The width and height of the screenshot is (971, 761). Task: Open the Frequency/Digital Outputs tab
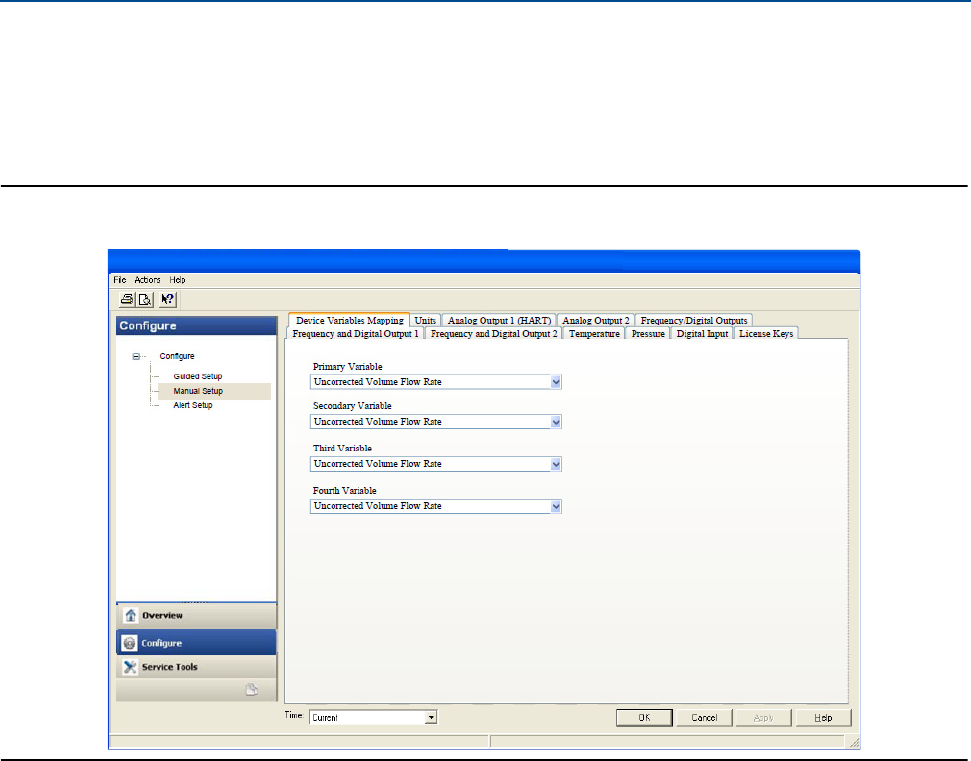pyautogui.click(x=694, y=321)
